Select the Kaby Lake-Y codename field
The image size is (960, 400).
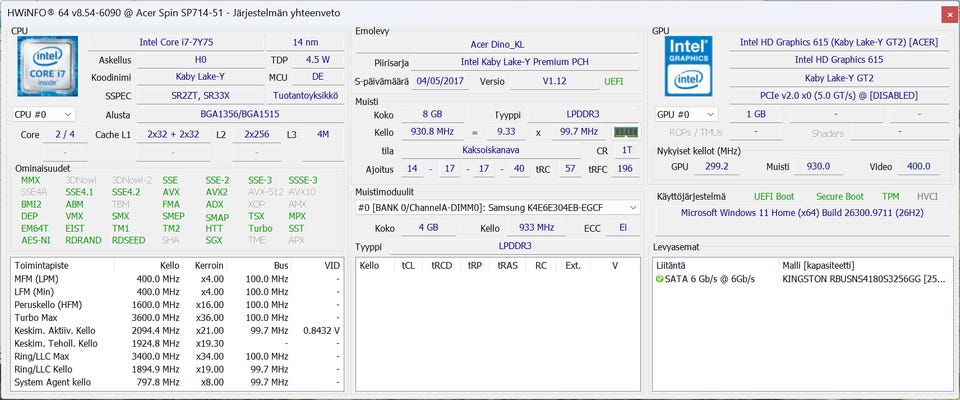pyautogui.click(x=199, y=77)
